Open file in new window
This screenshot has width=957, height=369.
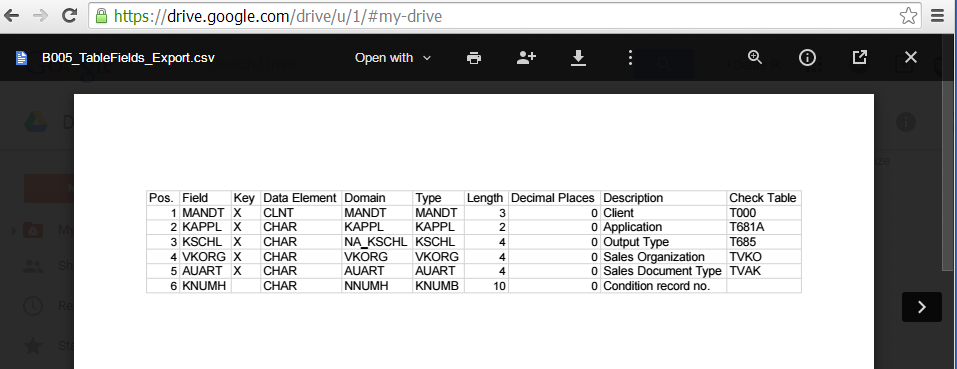[x=859, y=57]
